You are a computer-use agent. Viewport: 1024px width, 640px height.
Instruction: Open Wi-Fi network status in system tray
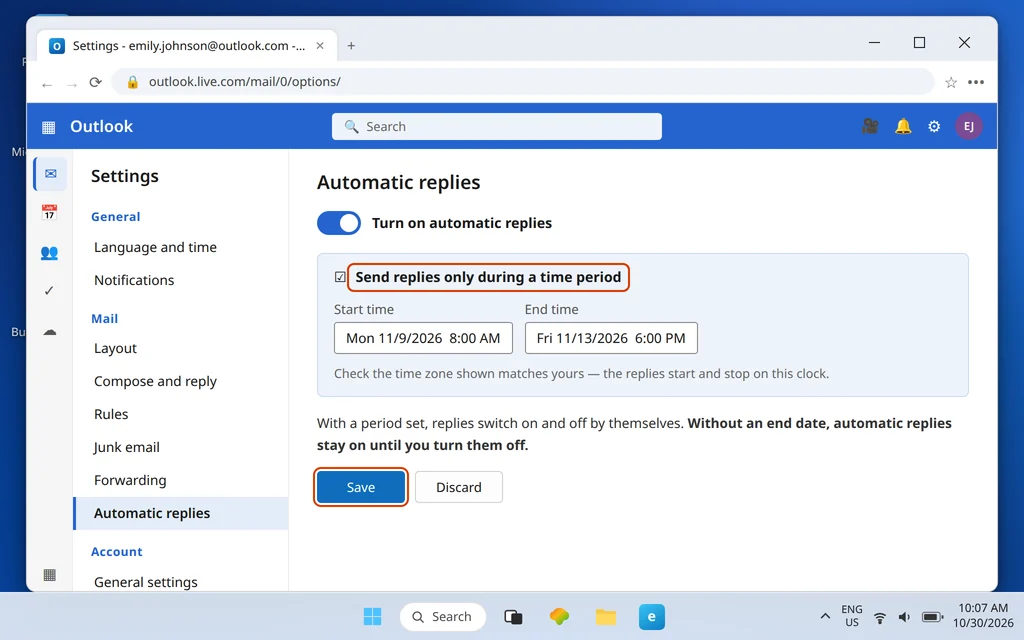coord(880,617)
